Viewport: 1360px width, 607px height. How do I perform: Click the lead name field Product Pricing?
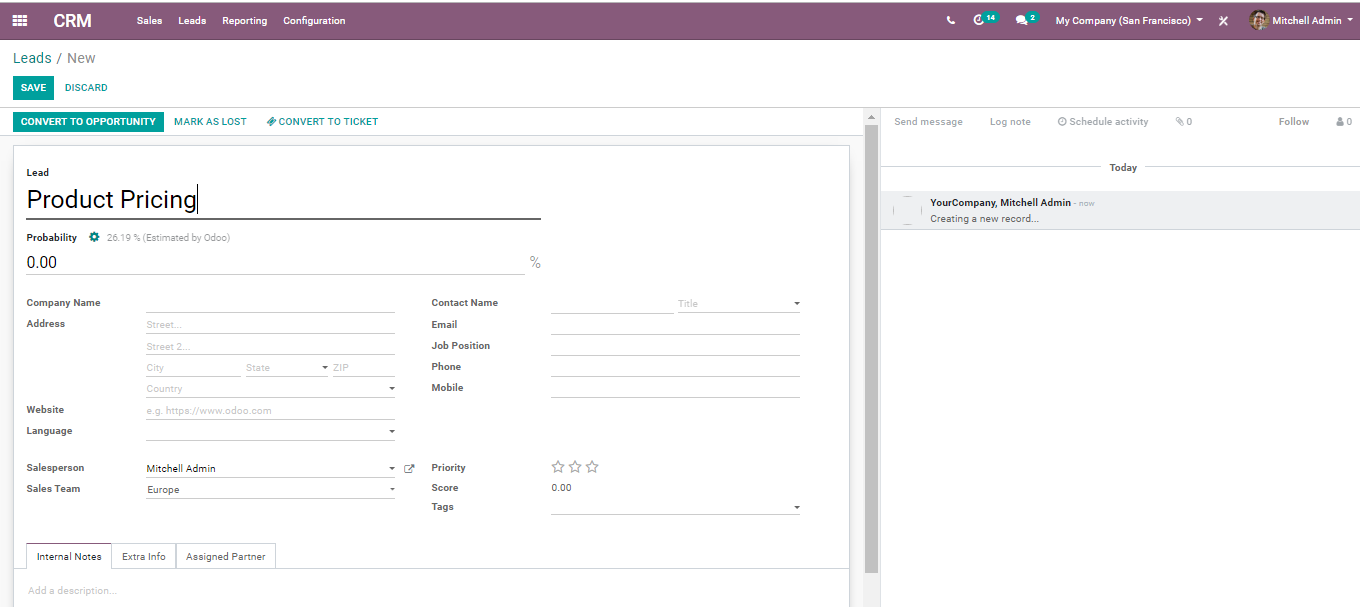coord(283,200)
